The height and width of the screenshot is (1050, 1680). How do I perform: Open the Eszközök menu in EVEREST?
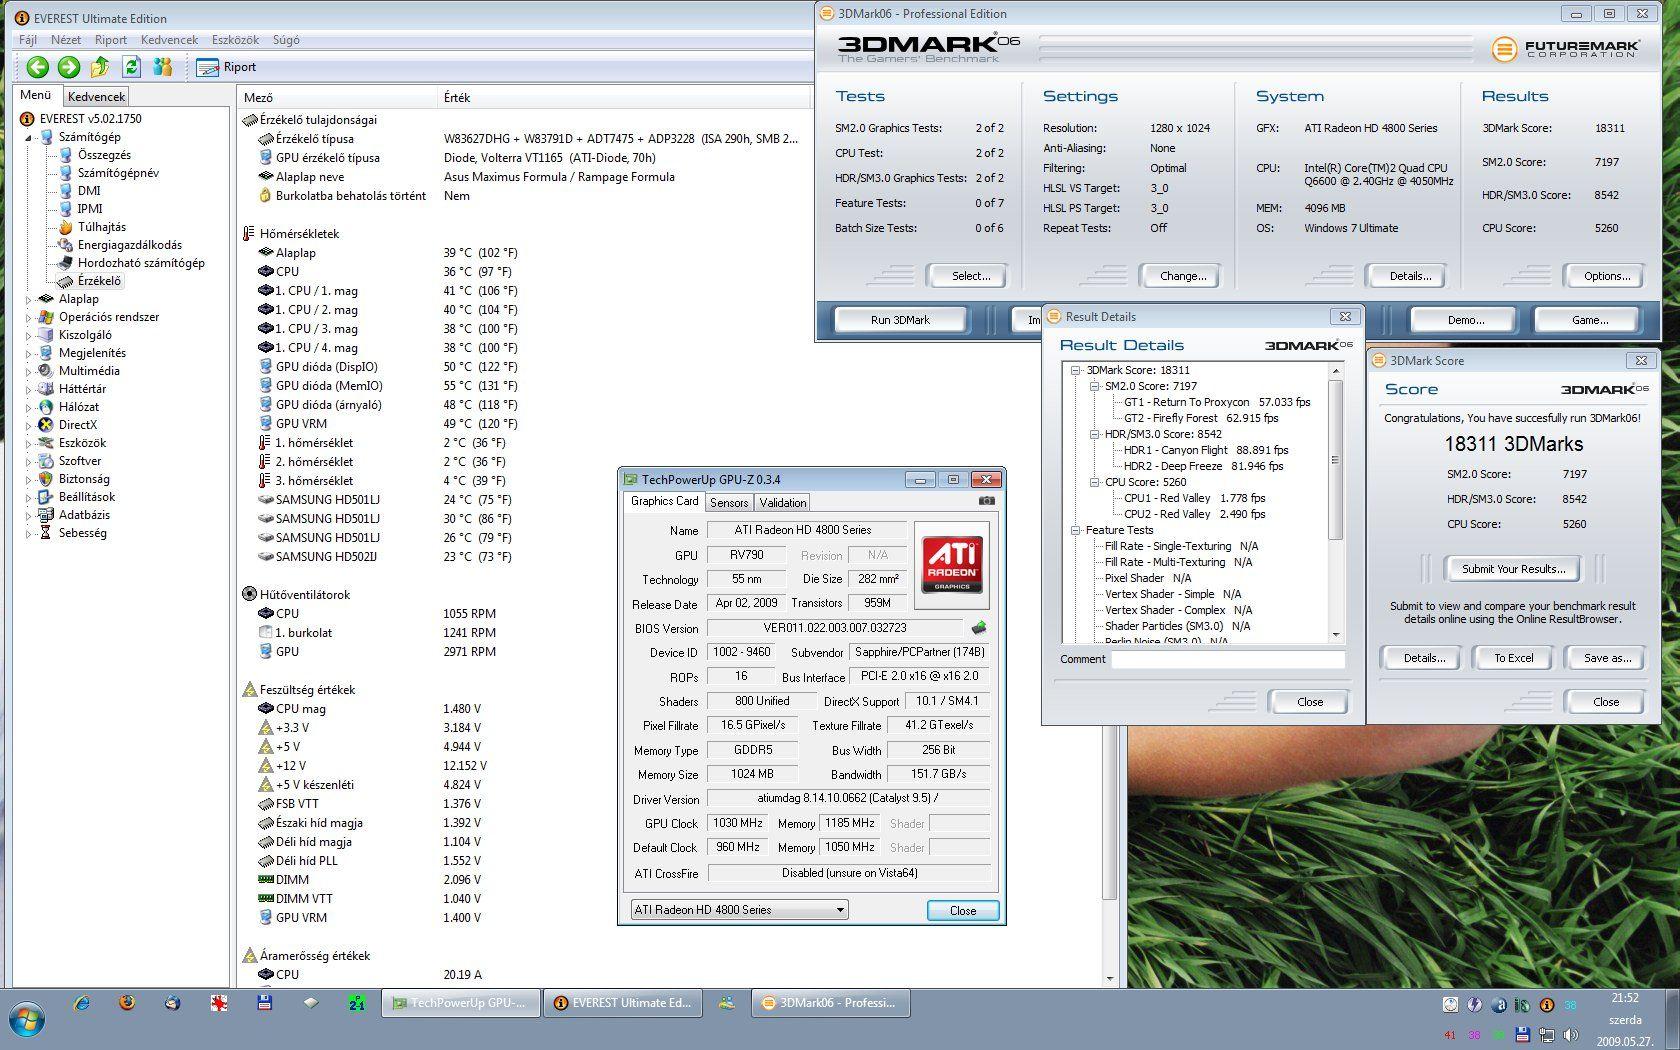click(x=235, y=40)
